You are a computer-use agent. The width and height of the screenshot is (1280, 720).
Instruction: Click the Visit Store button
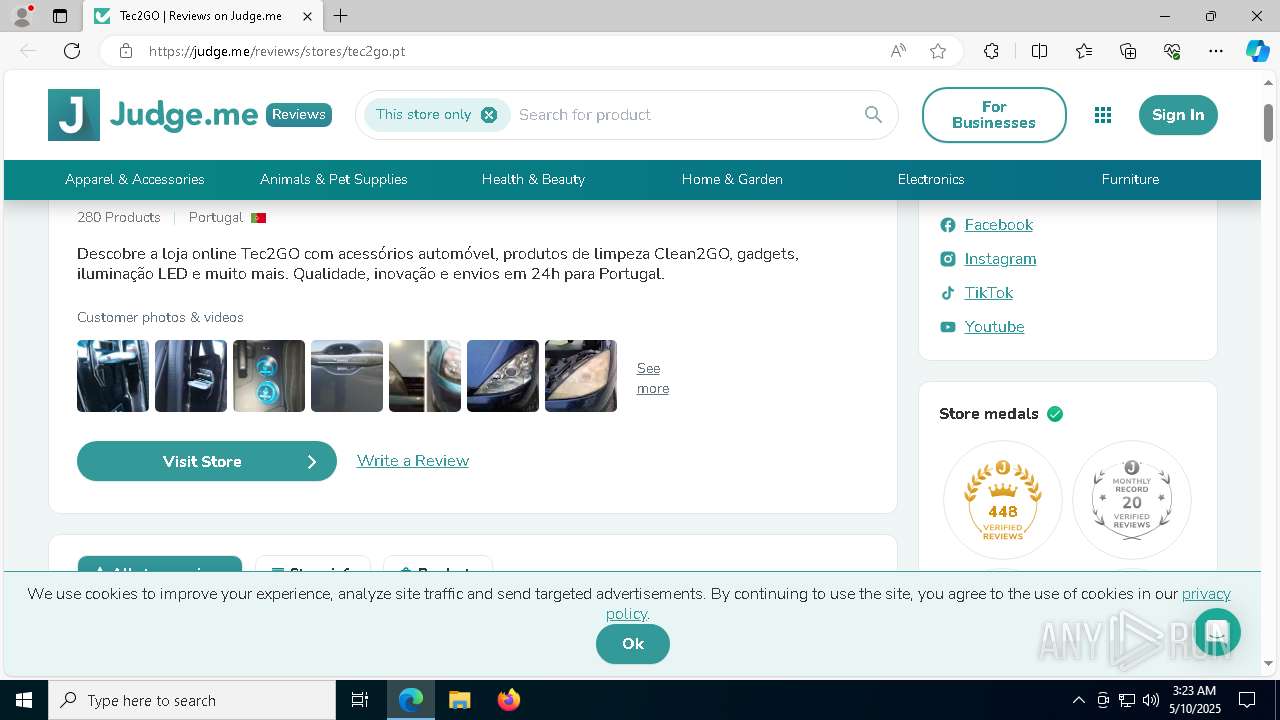tap(207, 461)
